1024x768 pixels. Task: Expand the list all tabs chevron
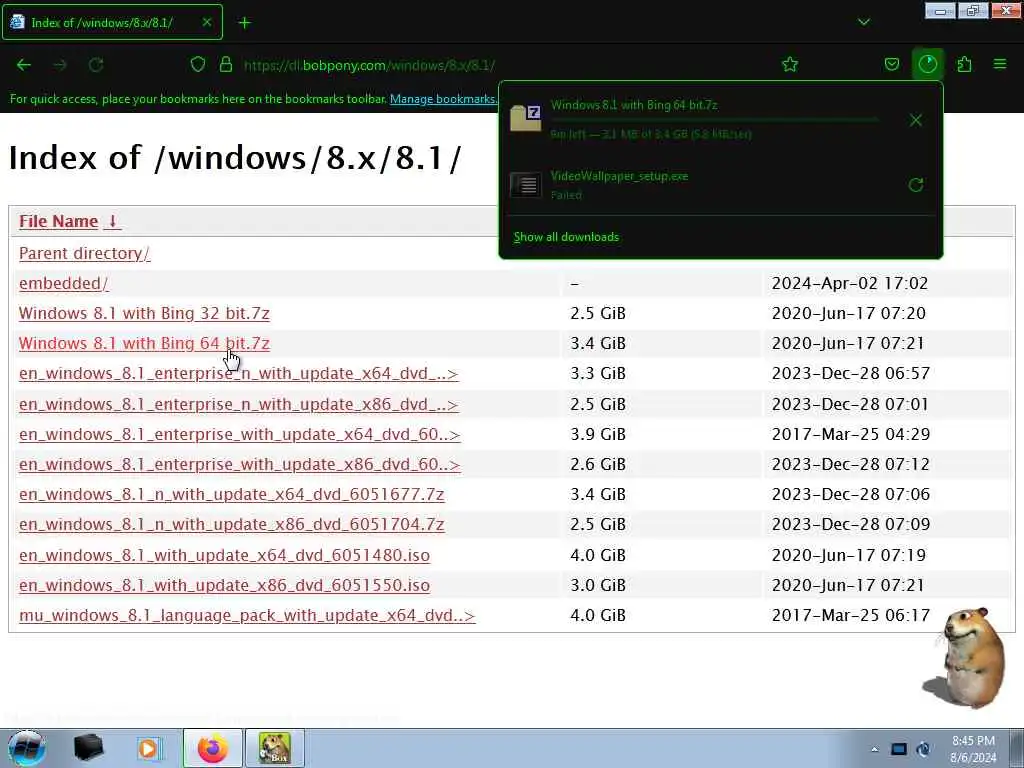[x=863, y=22]
